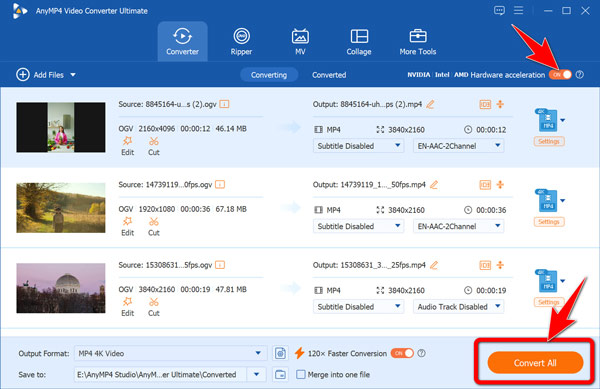Screen dimensions: 600x389
Task: Open the feedback chat icon in title bar
Action: click(499, 10)
